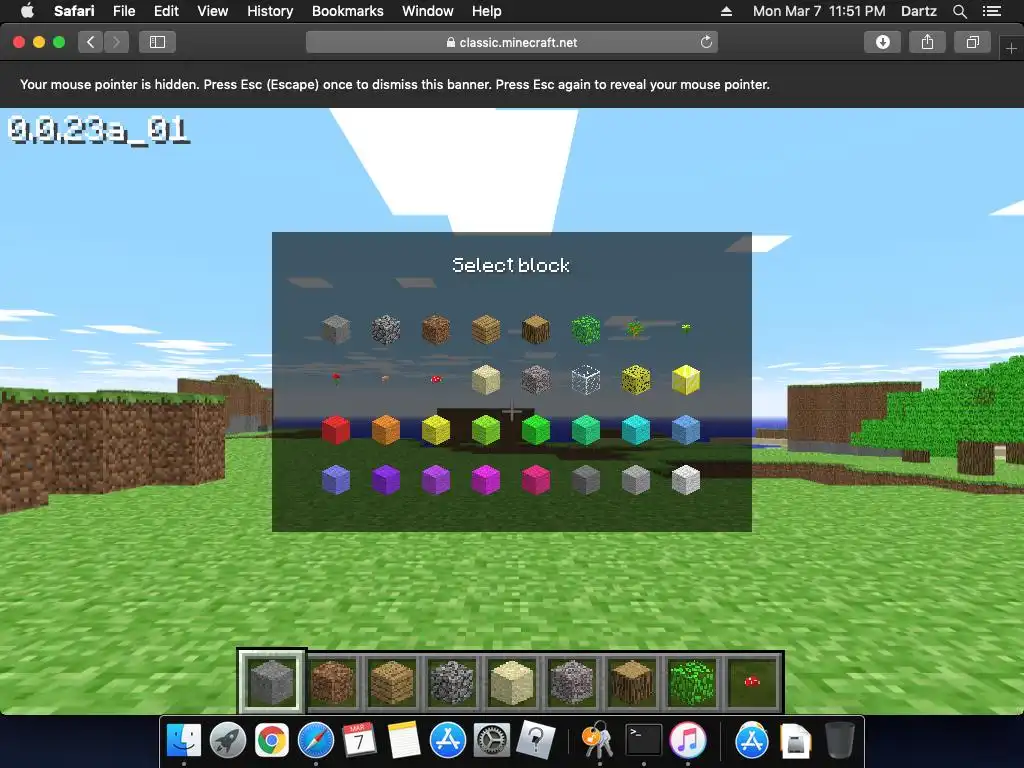The width and height of the screenshot is (1024, 768).
Task: Go back in Safari history
Action: [x=91, y=42]
